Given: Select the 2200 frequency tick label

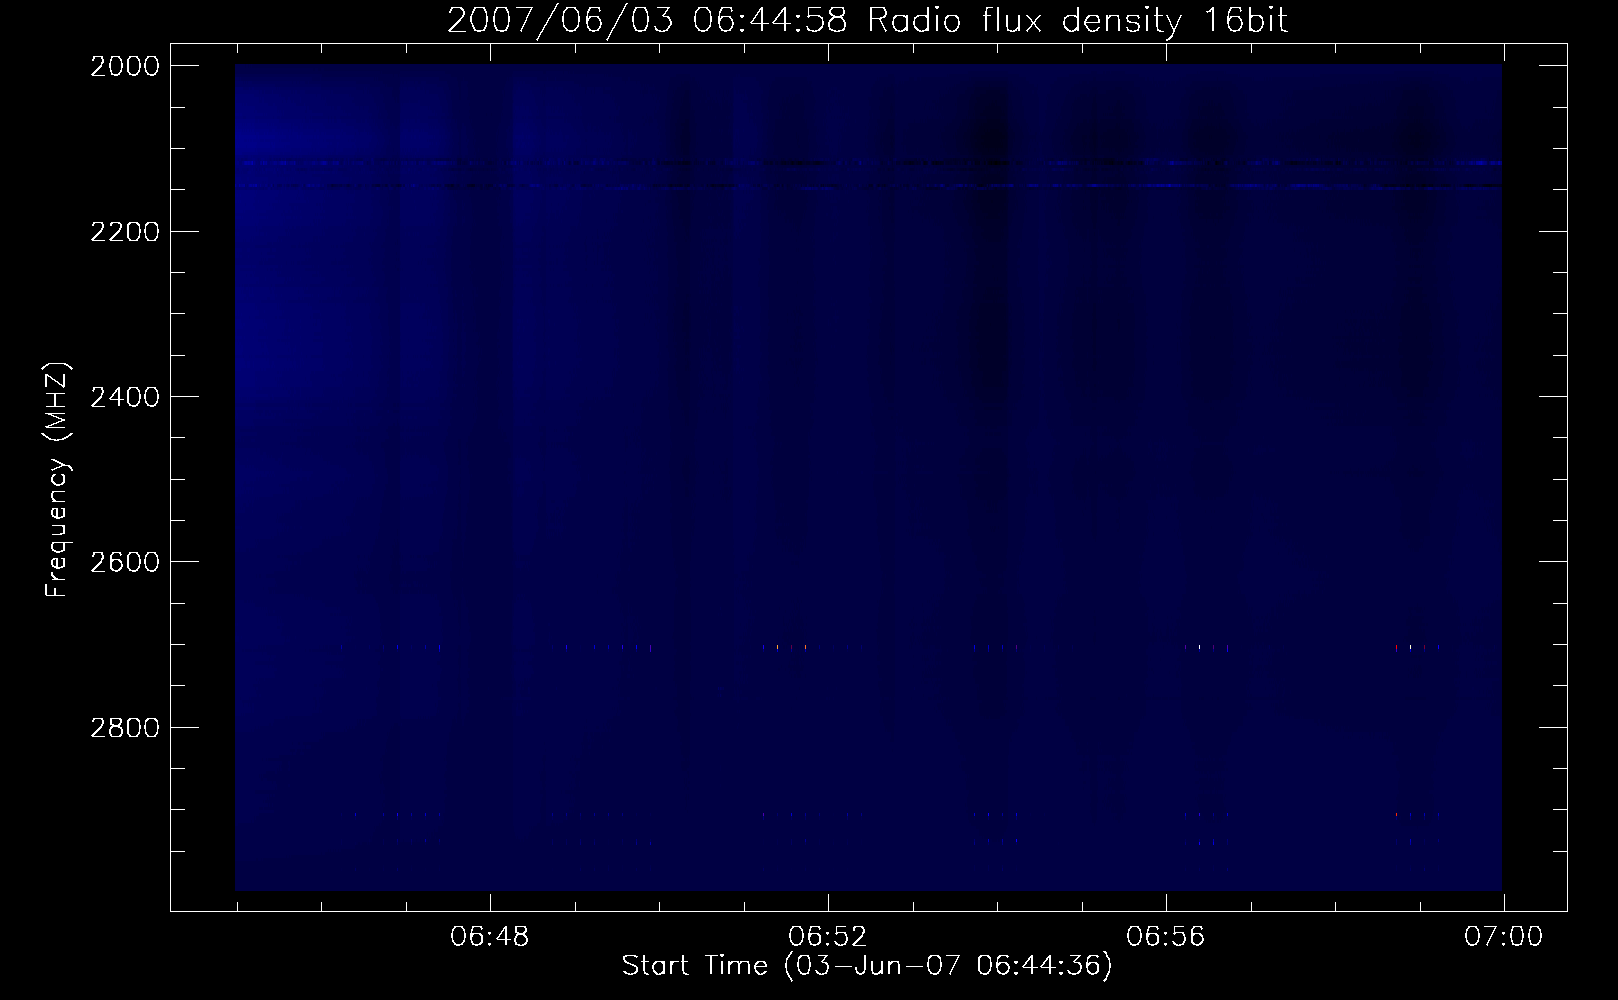Looking at the screenshot, I should (x=124, y=231).
